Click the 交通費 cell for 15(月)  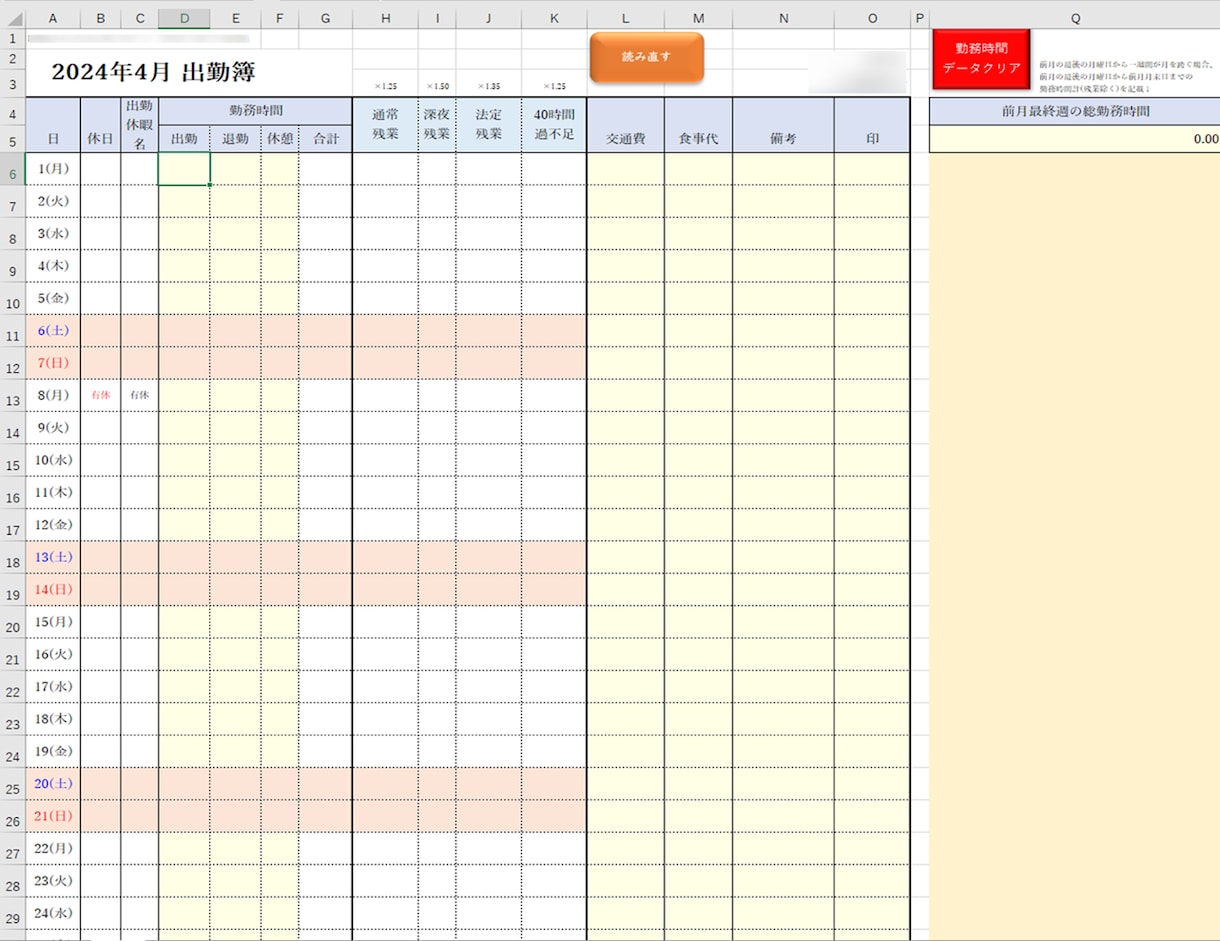625,621
